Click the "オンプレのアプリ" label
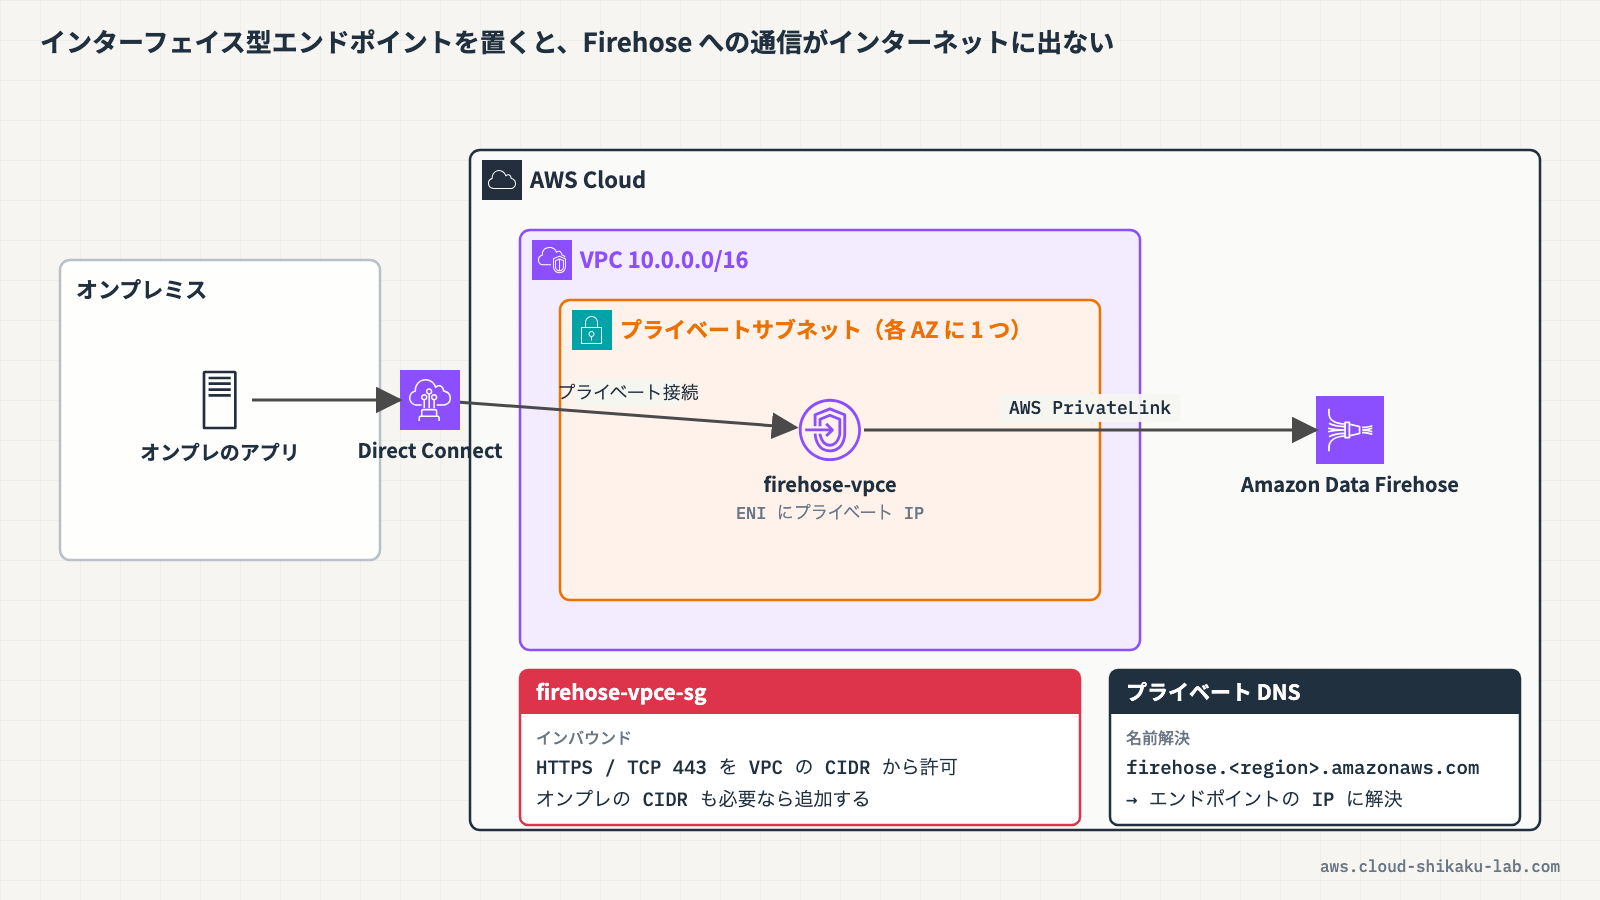The height and width of the screenshot is (900, 1600). [x=220, y=452]
